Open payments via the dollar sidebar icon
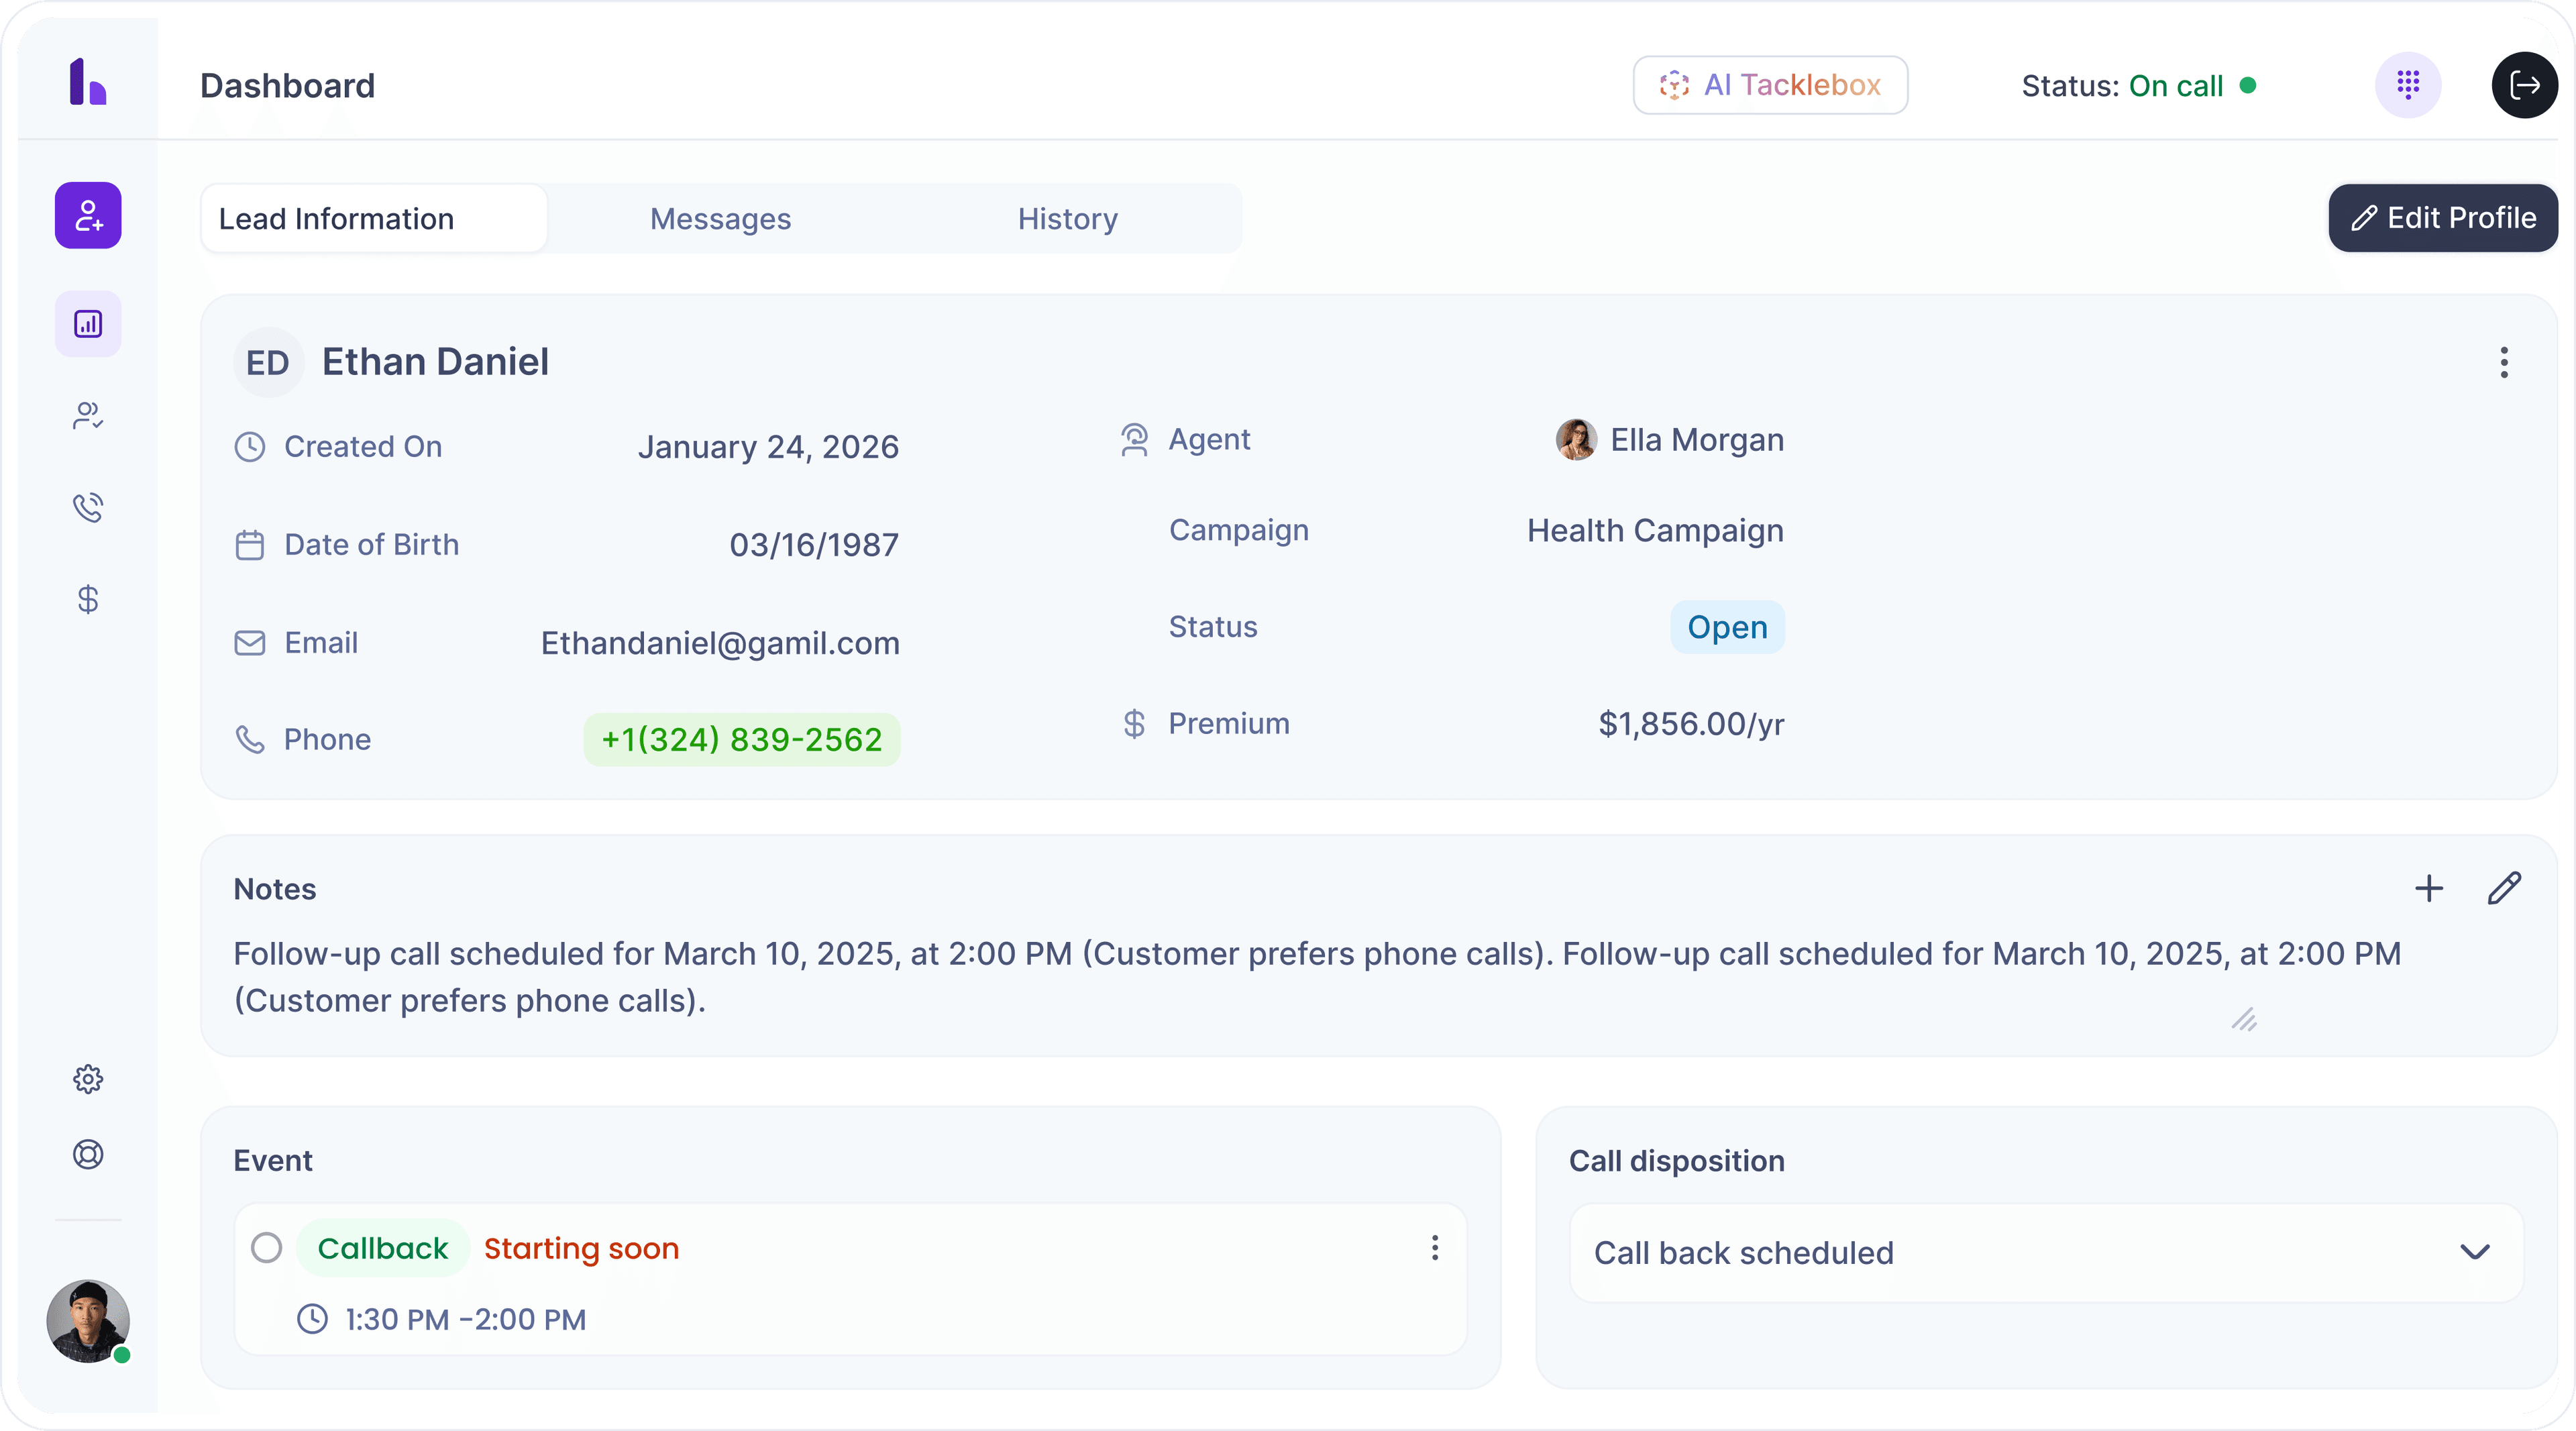Viewport: 2576px width, 1431px height. click(x=88, y=599)
